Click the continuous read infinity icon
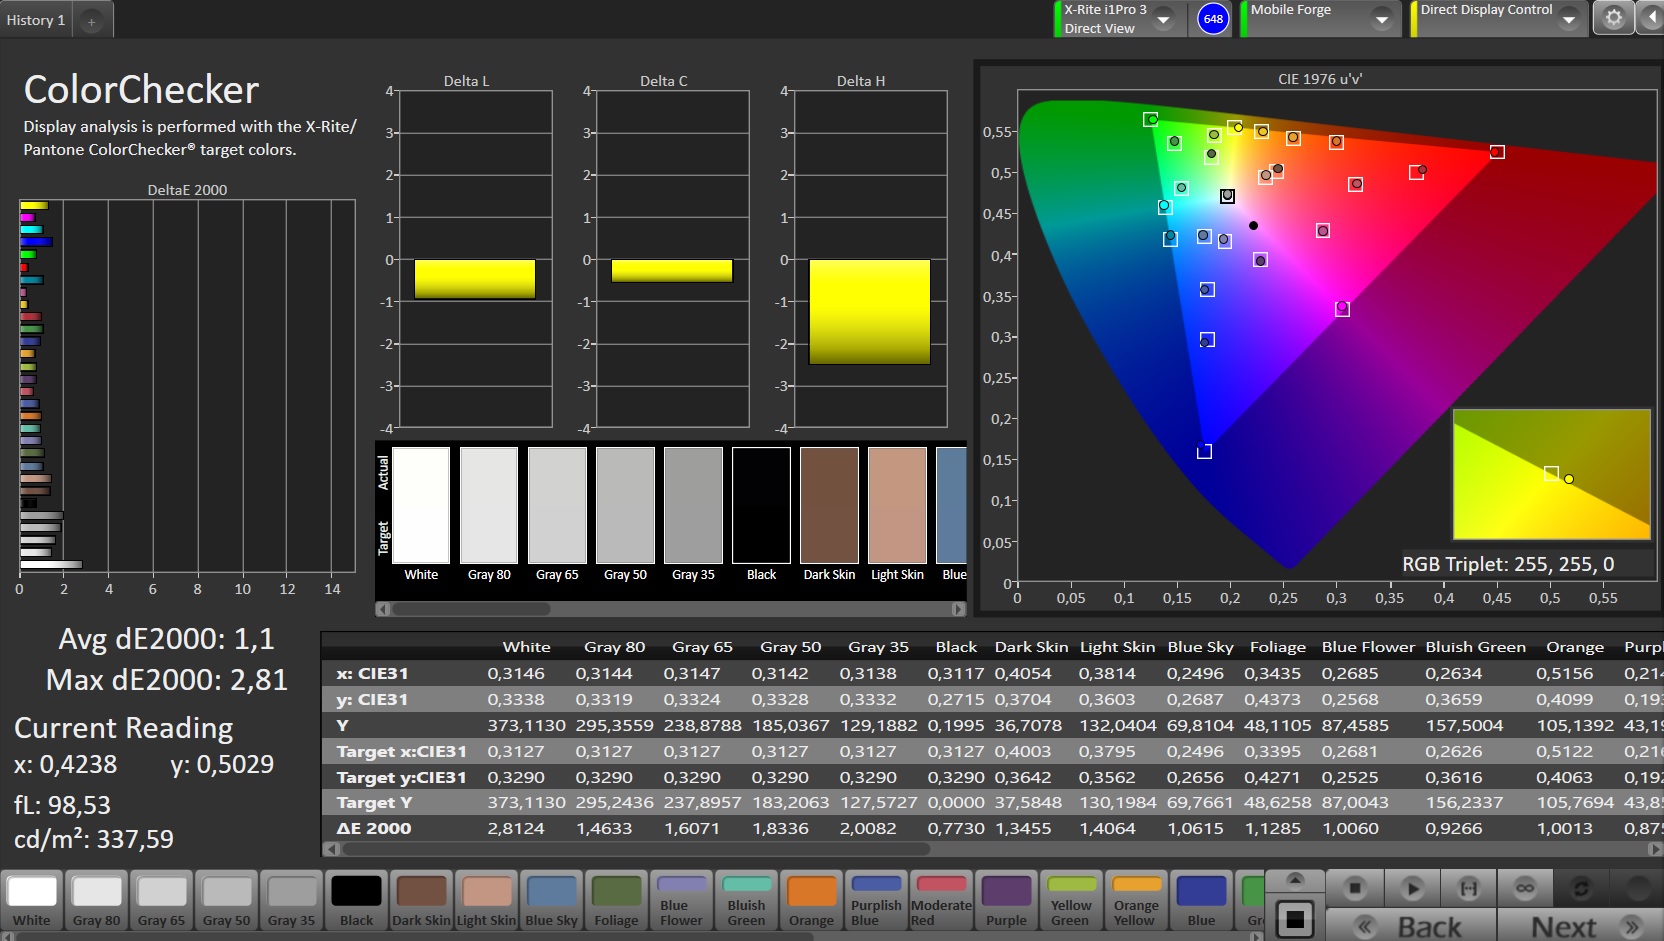This screenshot has width=1664, height=941. click(1524, 888)
